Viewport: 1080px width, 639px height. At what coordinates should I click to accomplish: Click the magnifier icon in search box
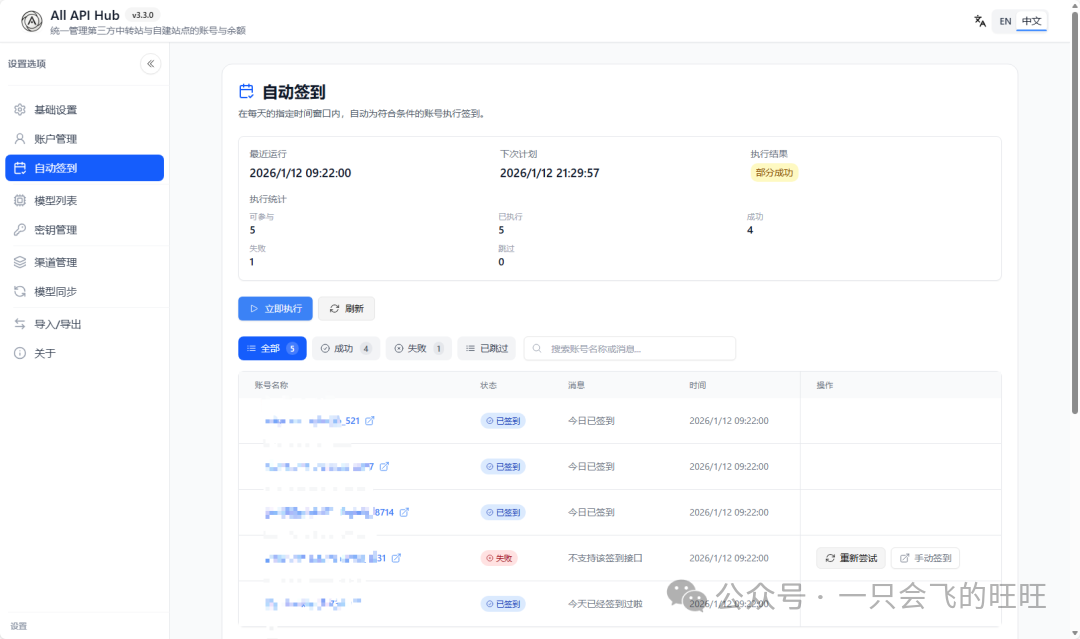point(538,349)
